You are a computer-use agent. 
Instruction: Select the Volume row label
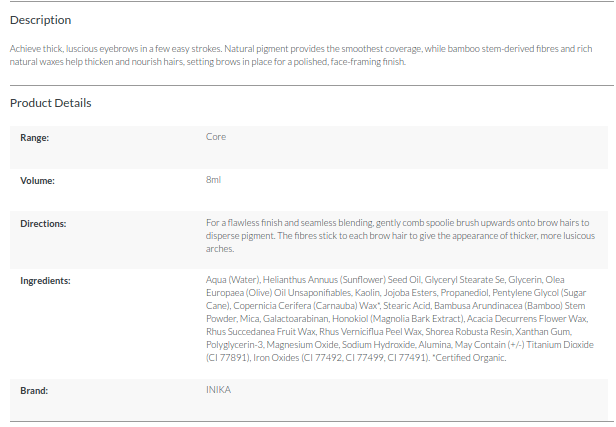38,181
